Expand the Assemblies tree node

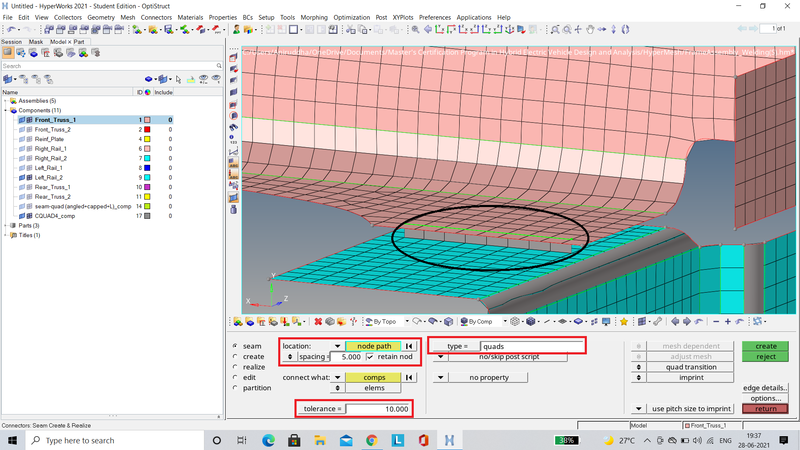click(x=6, y=101)
